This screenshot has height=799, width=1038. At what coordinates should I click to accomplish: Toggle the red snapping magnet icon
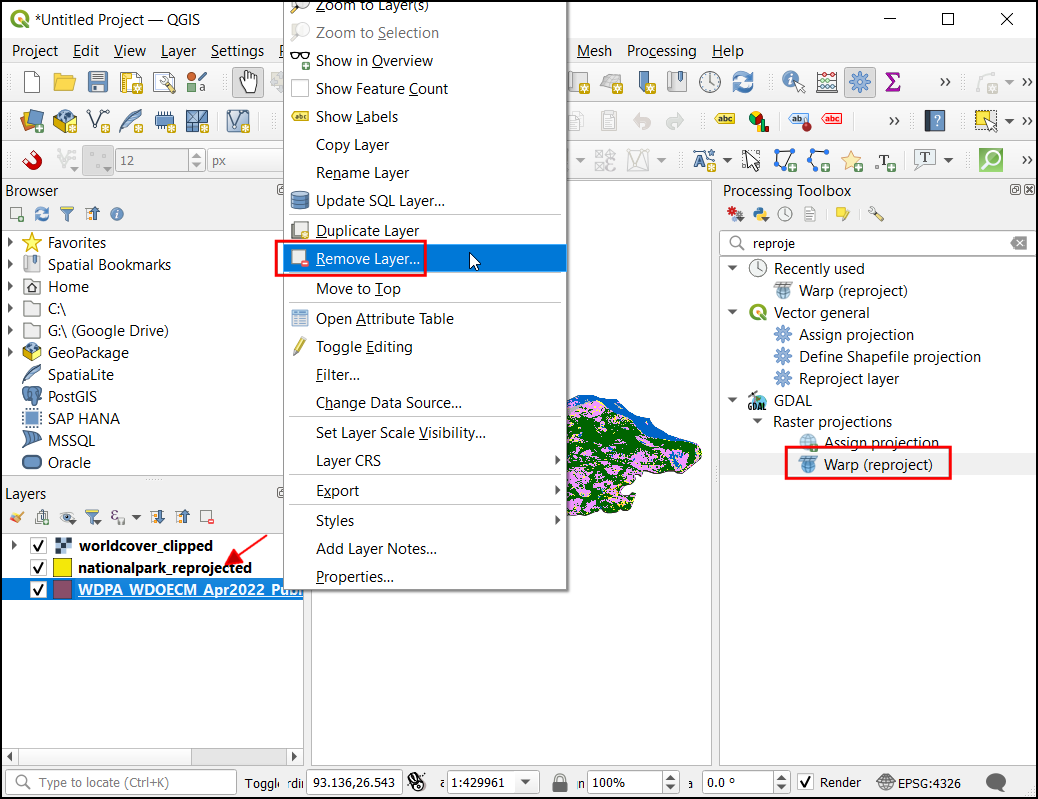pyautogui.click(x=33, y=160)
